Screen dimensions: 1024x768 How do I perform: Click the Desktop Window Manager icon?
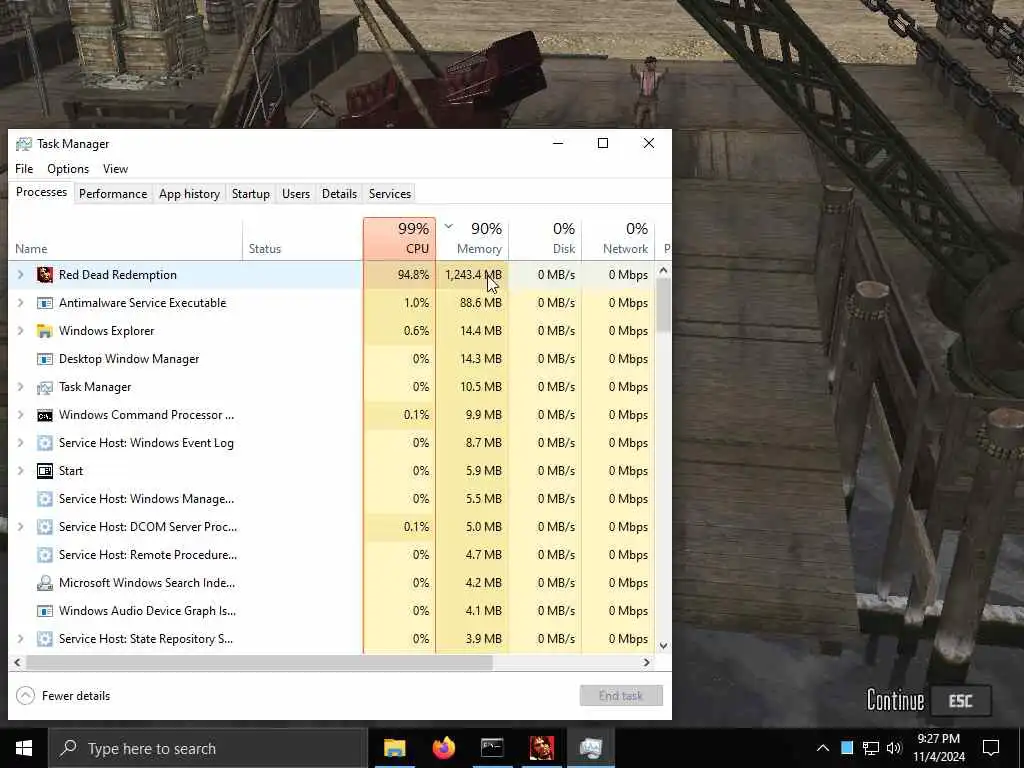coord(44,359)
